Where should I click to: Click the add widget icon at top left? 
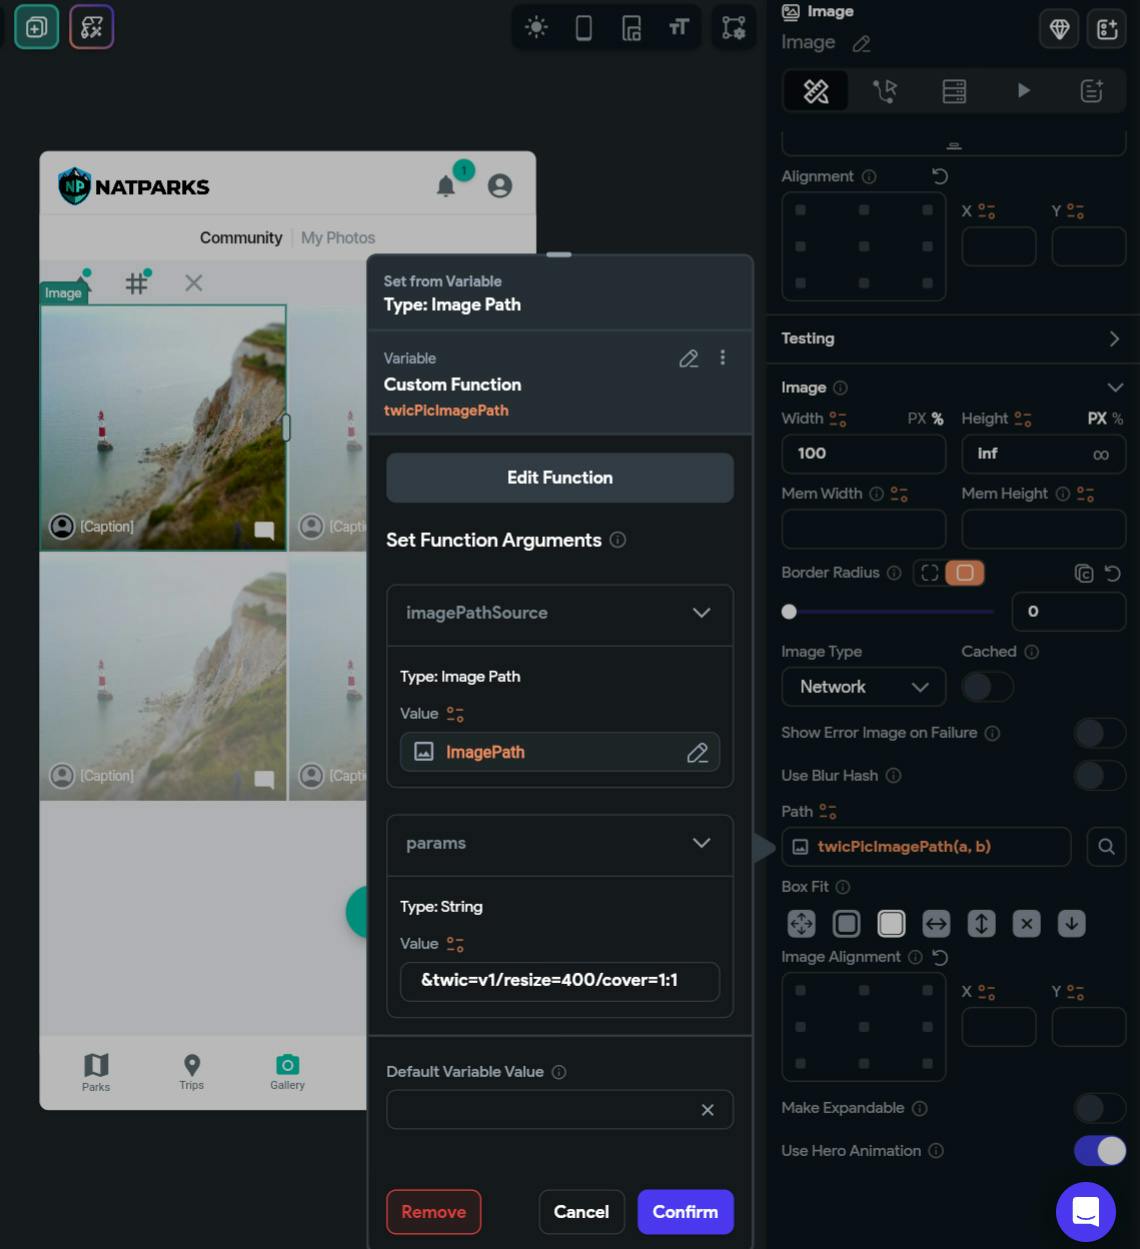click(36, 27)
